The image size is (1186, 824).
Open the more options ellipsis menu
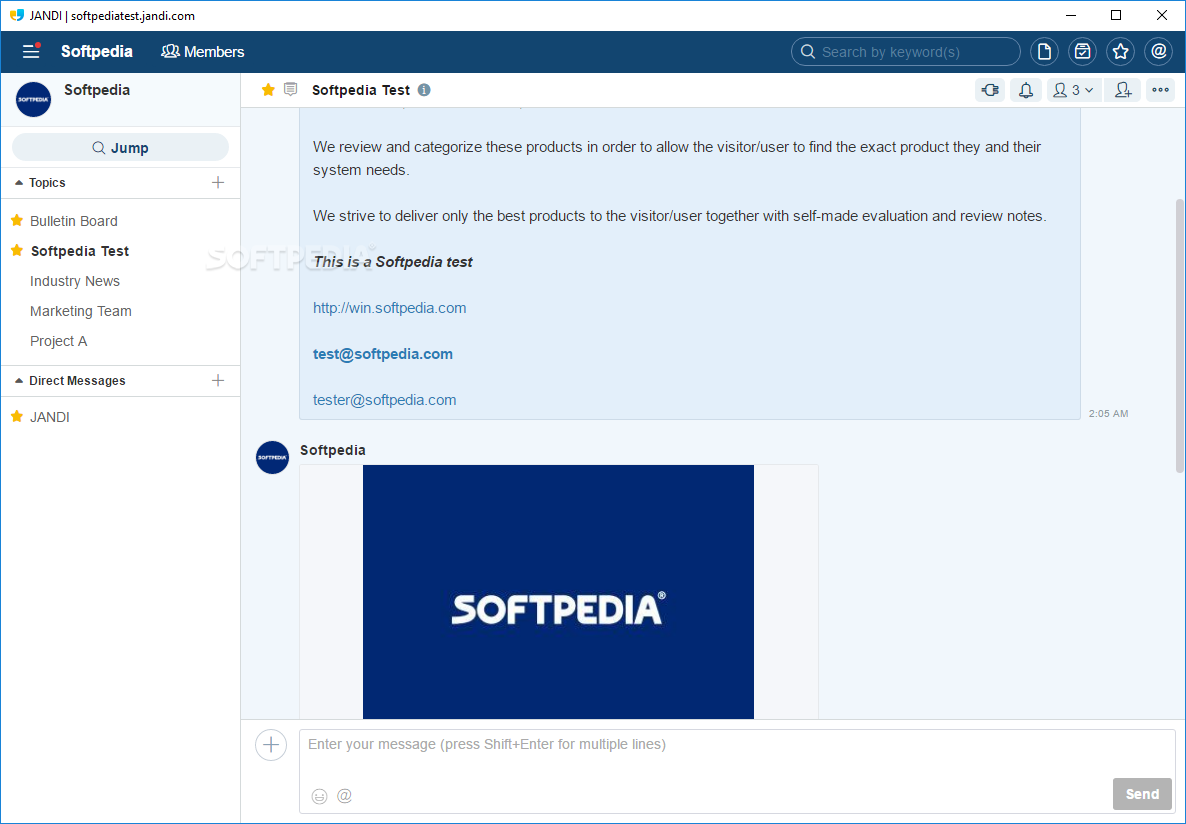coord(1160,90)
